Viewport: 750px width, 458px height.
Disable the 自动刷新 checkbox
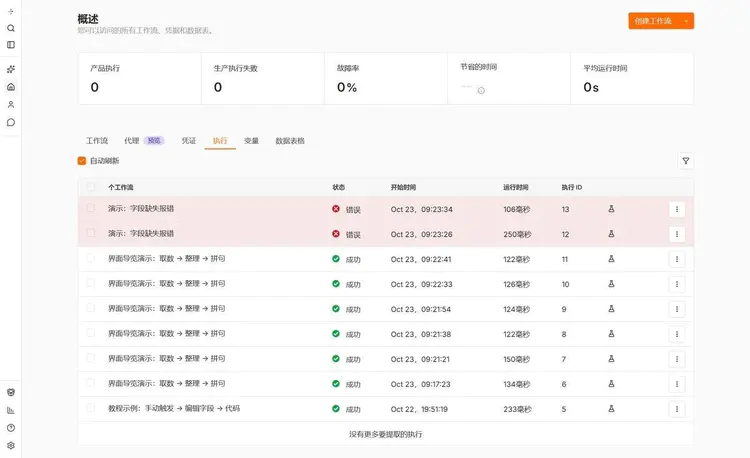82,161
